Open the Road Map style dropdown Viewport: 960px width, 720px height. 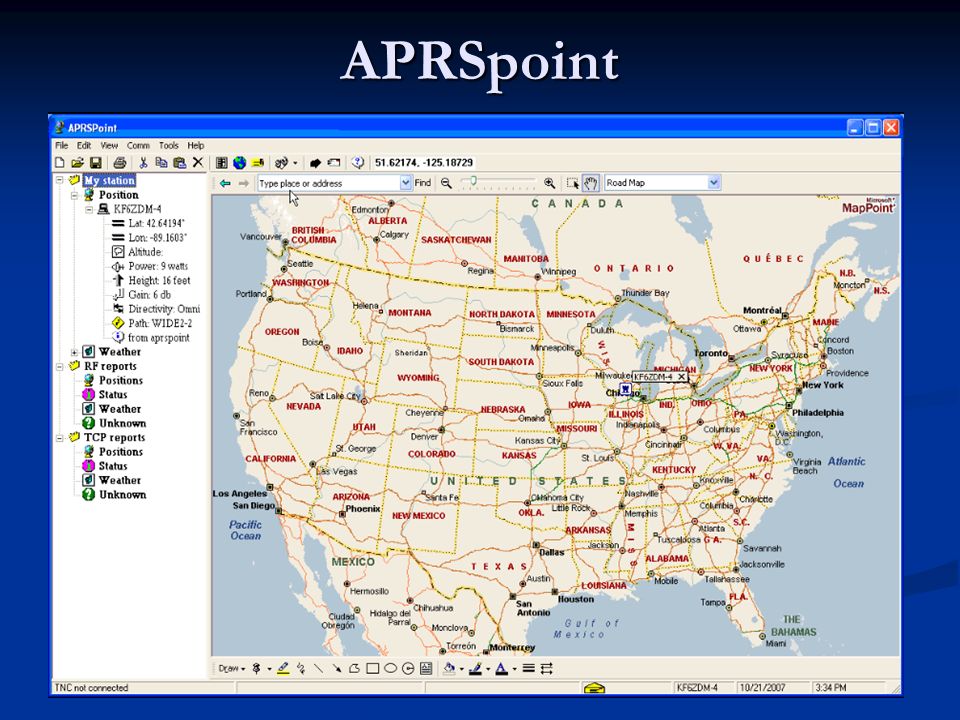(714, 182)
